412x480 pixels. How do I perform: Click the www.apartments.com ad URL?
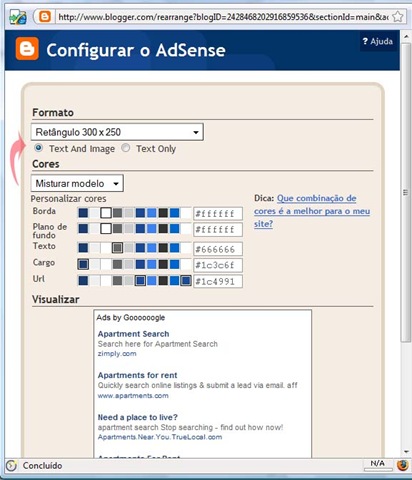point(133,396)
